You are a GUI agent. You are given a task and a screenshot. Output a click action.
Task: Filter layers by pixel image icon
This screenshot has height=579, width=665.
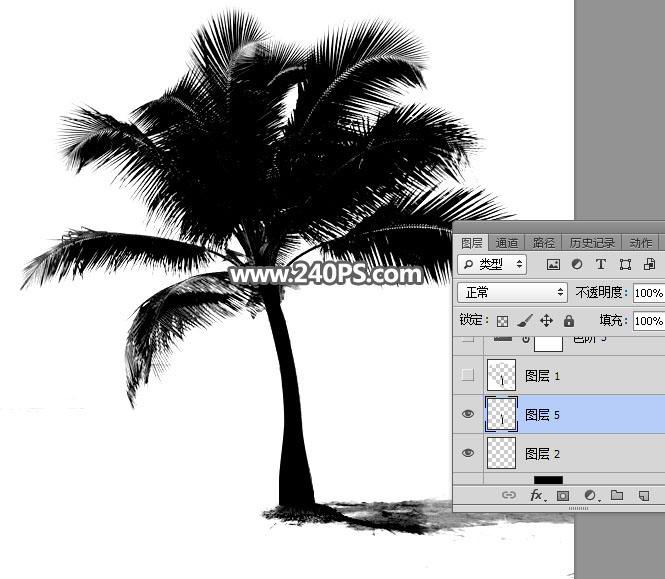pyautogui.click(x=553, y=265)
